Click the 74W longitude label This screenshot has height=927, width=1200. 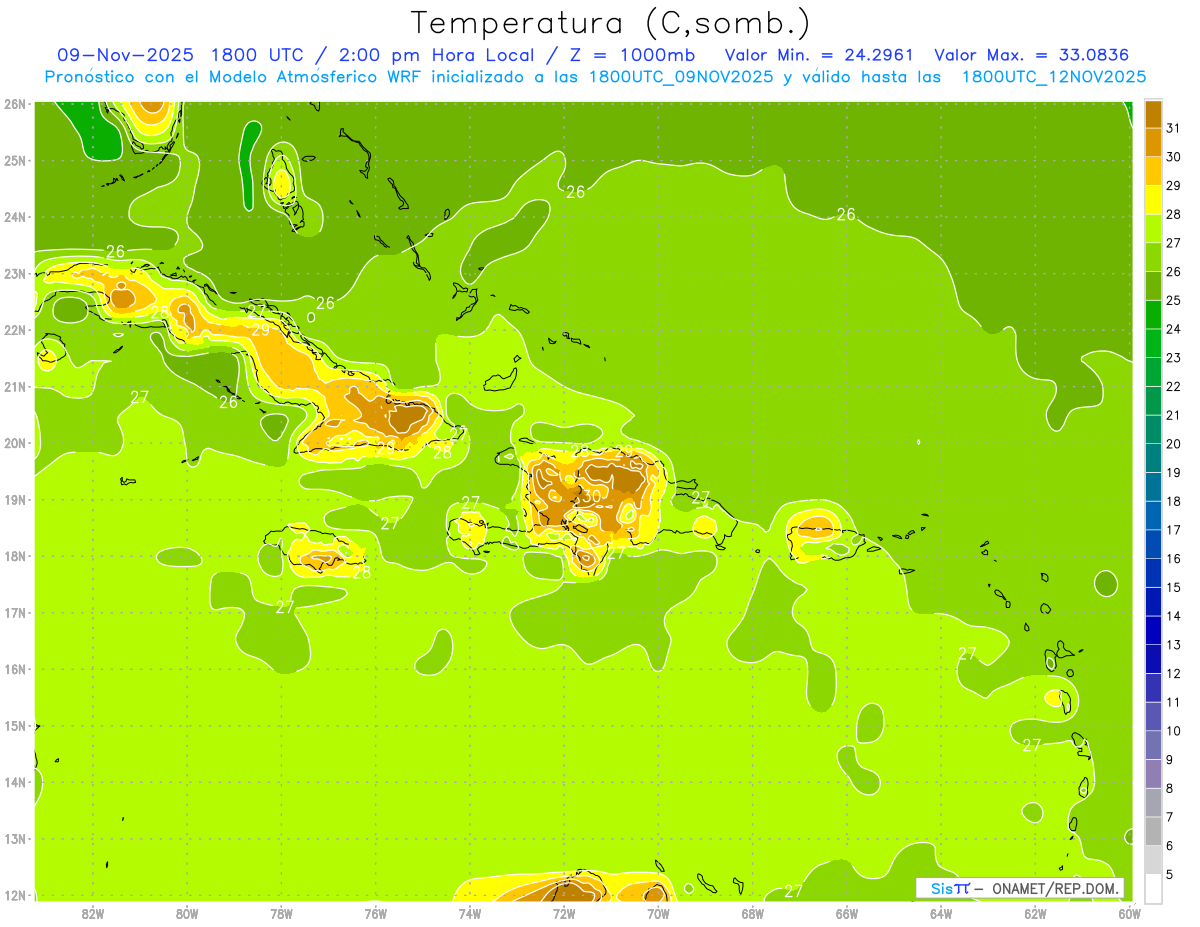pos(470,913)
